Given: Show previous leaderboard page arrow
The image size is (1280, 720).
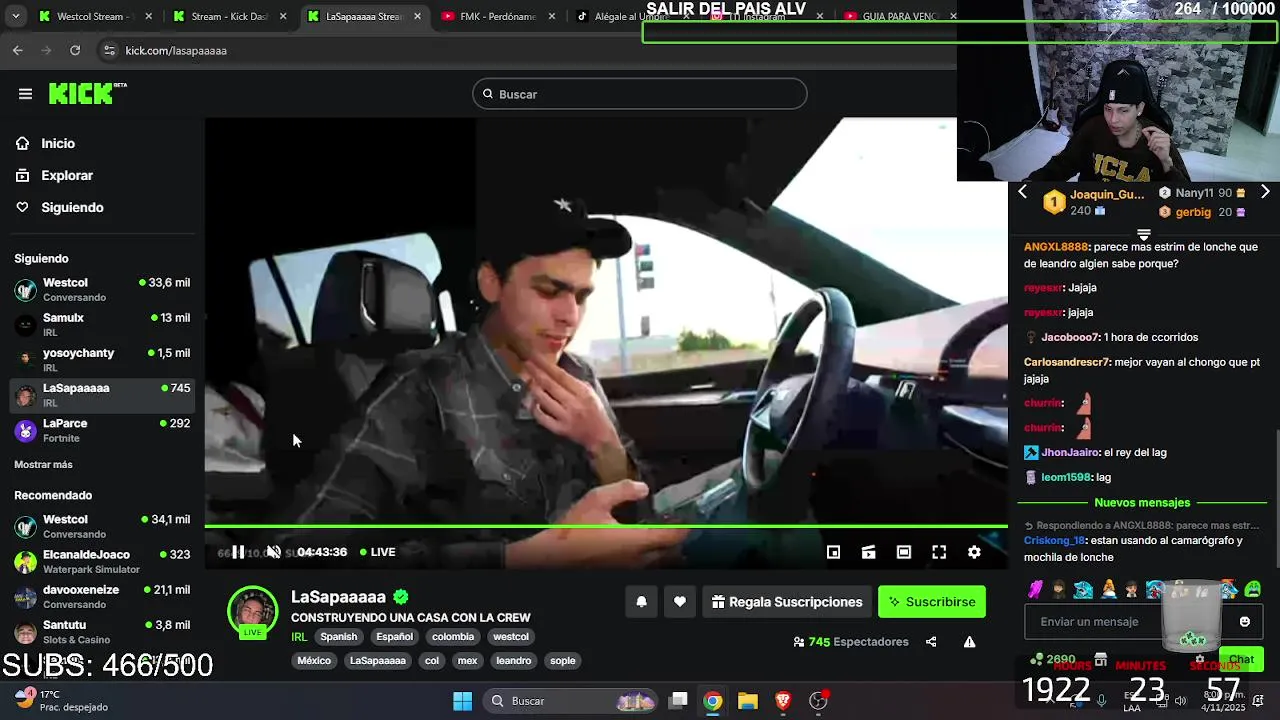Looking at the screenshot, I should tap(1022, 192).
